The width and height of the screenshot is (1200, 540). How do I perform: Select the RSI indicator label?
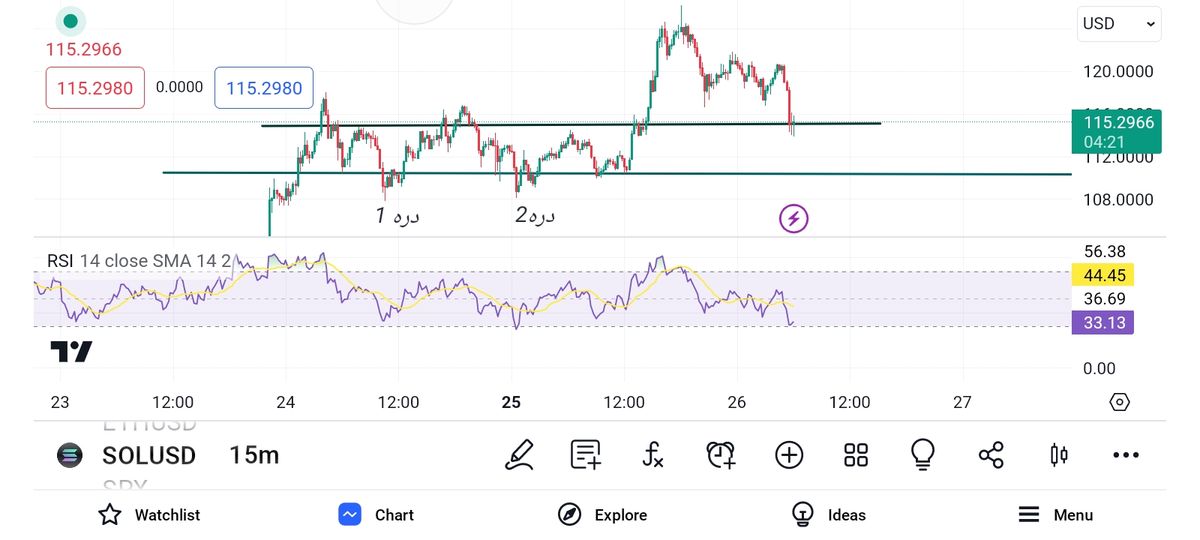click(x=60, y=261)
